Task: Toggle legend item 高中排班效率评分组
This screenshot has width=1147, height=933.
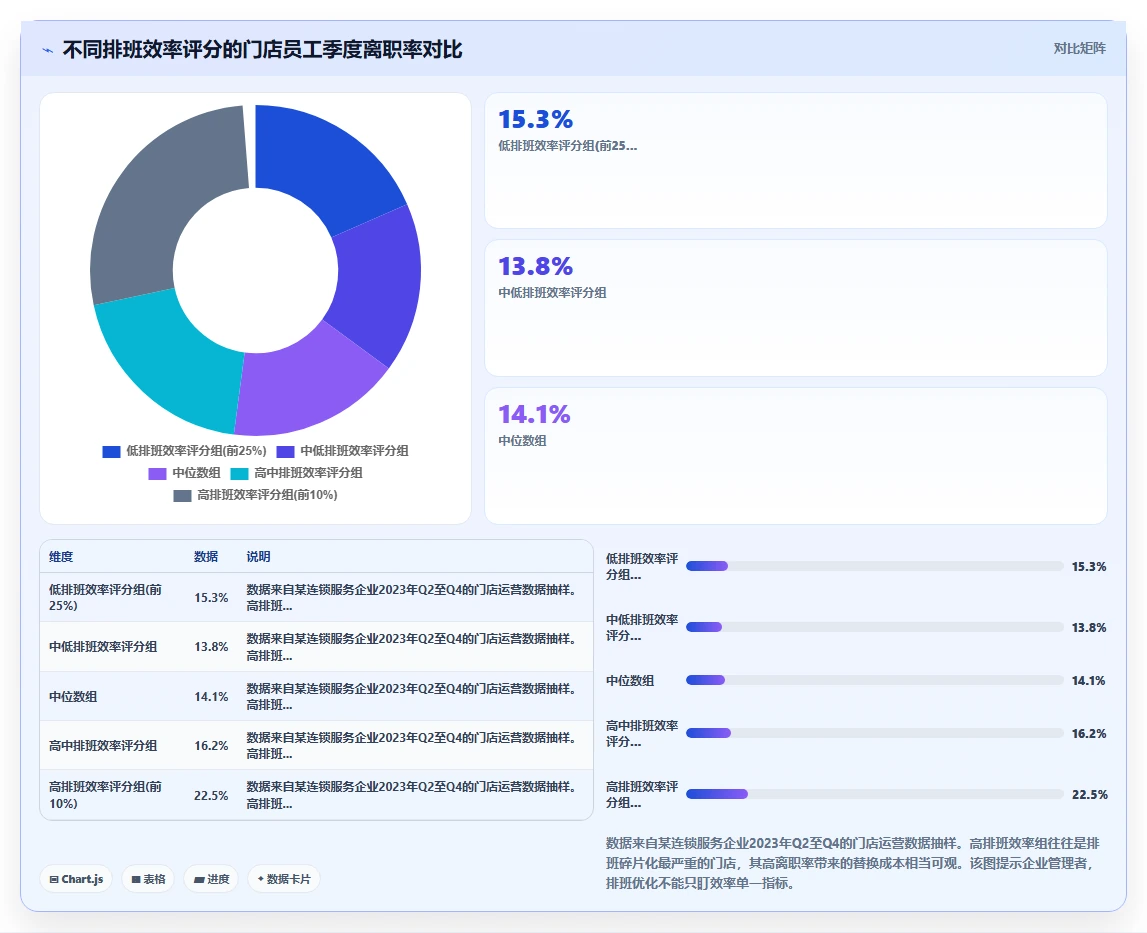Action: pyautogui.click(x=296, y=473)
